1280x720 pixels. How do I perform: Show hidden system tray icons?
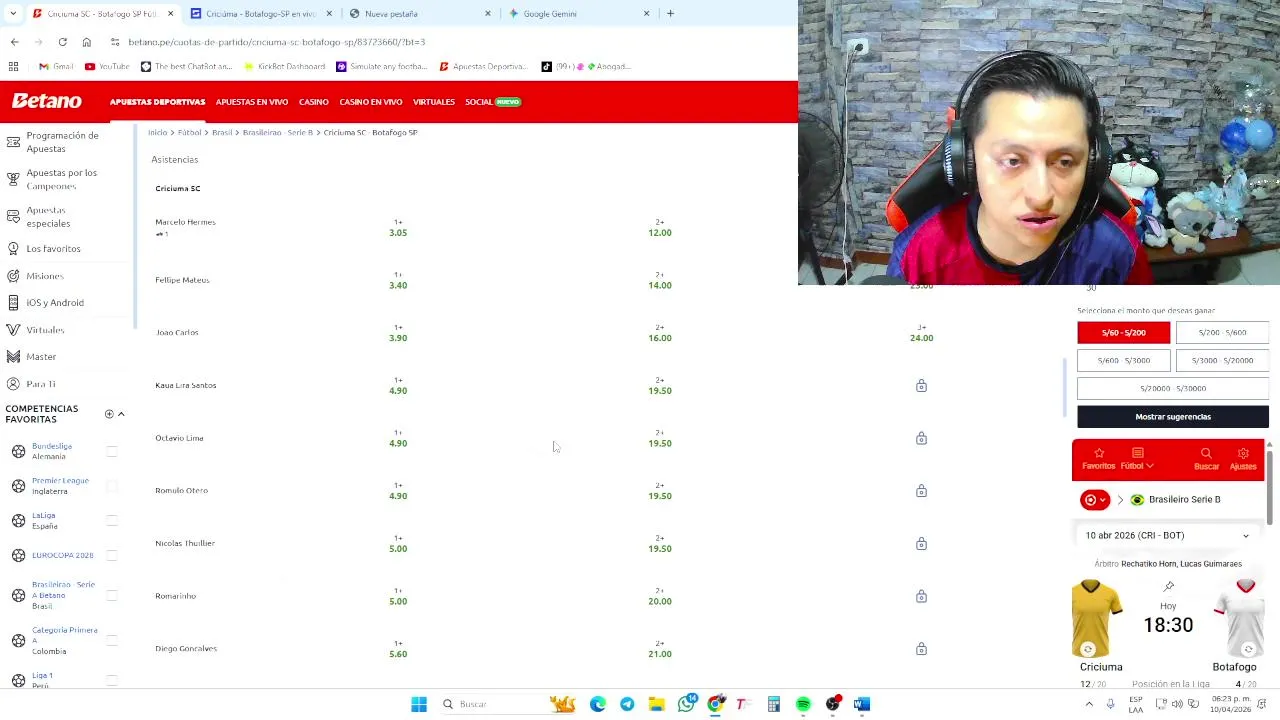pyautogui.click(x=1089, y=704)
